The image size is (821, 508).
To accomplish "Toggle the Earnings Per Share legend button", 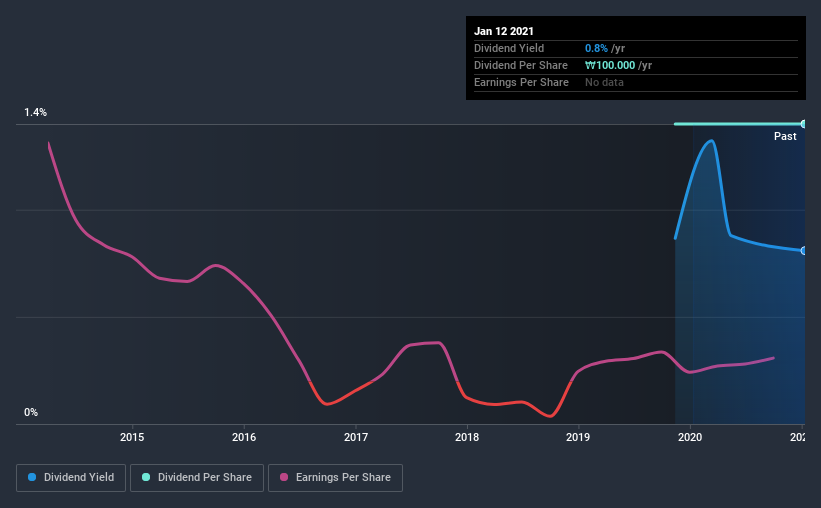I will pyautogui.click(x=335, y=478).
